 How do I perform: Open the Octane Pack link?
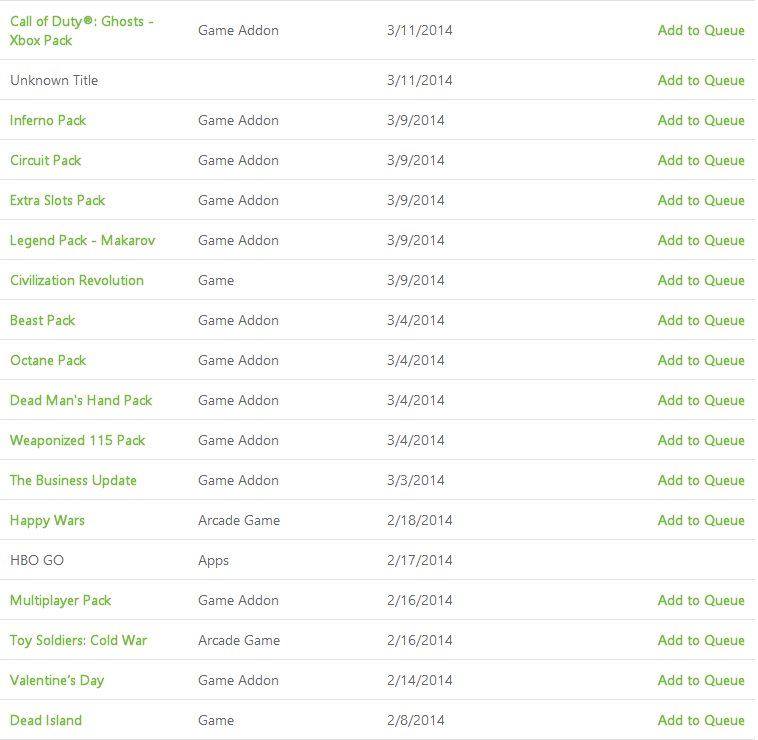(x=48, y=361)
